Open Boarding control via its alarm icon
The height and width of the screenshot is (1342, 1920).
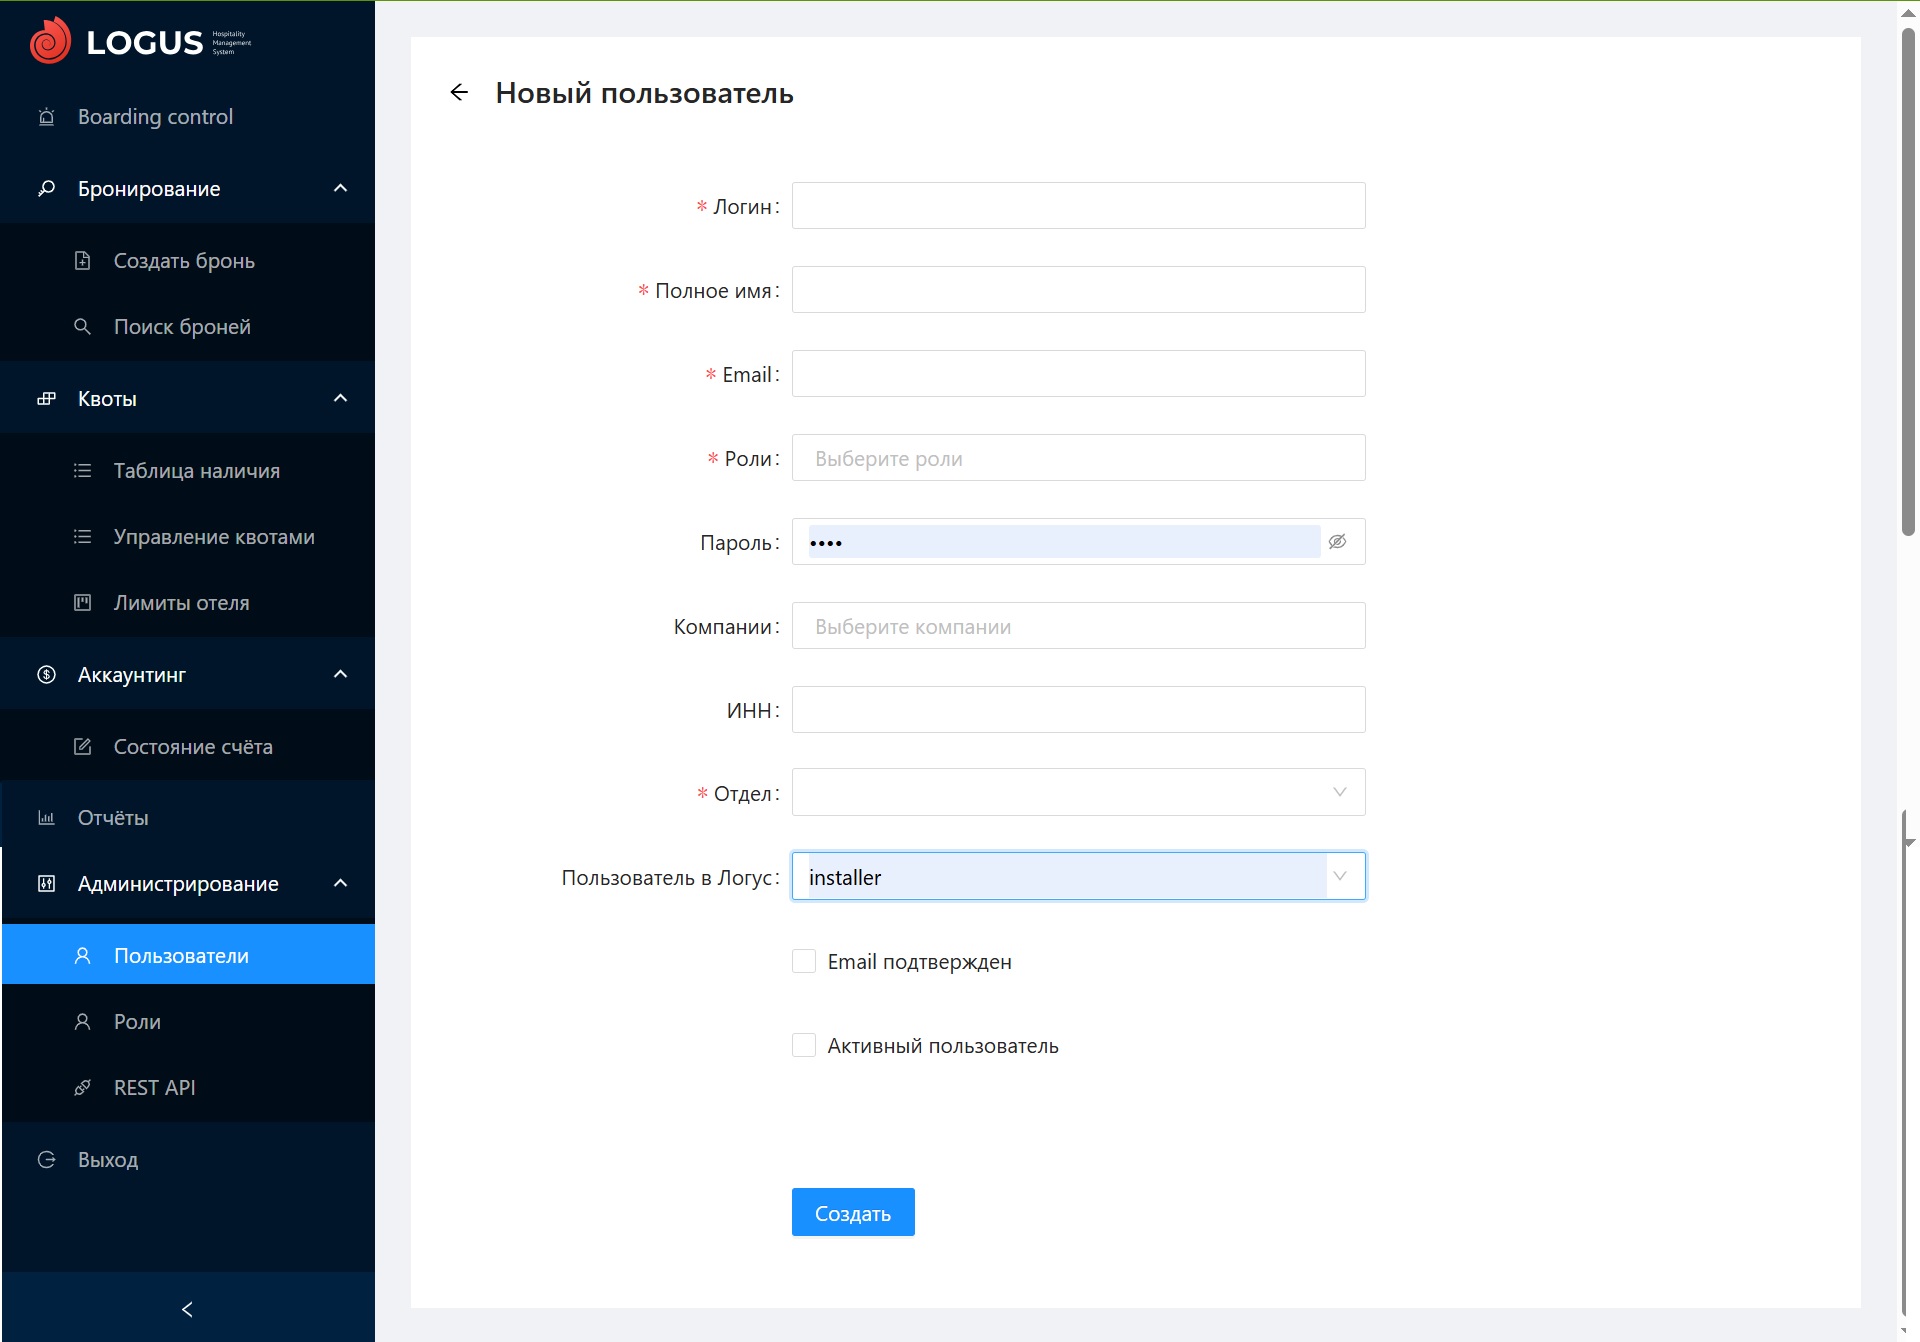46,117
